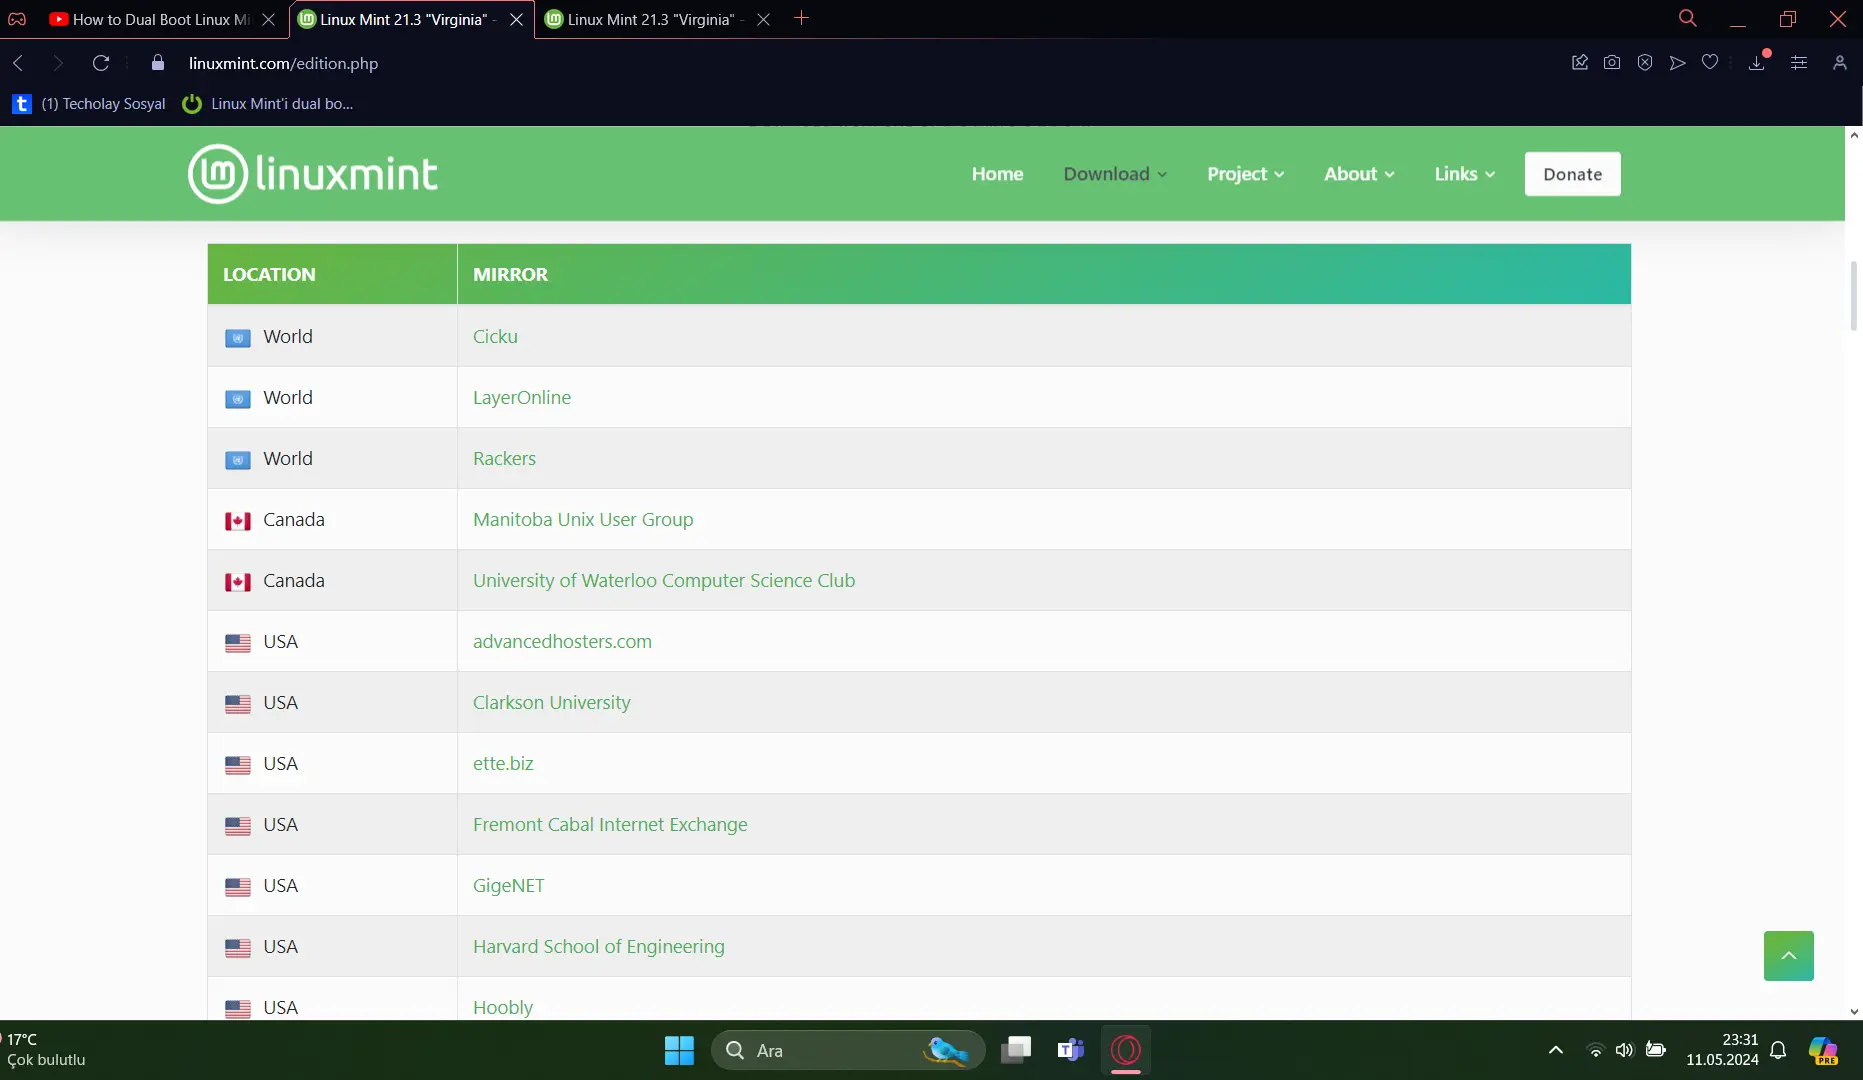Click the Linux Mint logo

[313, 174]
